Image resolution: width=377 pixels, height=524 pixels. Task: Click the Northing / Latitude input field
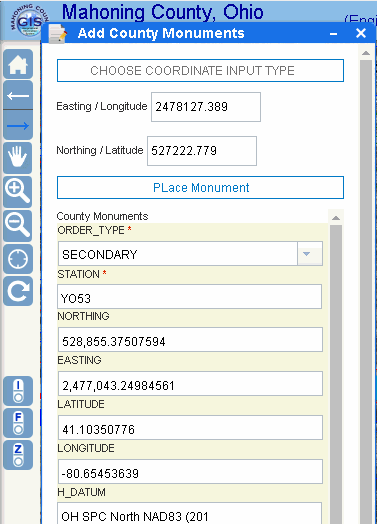pyautogui.click(x=202, y=151)
